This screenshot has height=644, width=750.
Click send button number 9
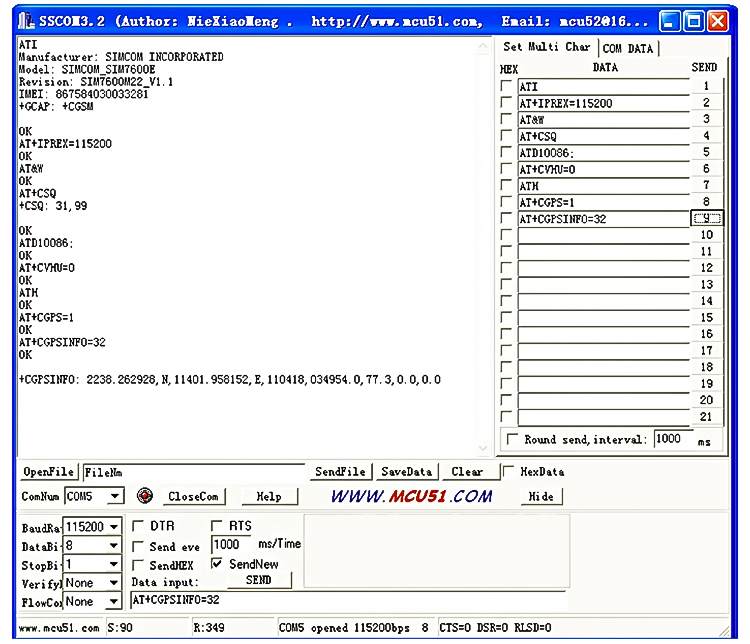pyautogui.click(x=706, y=218)
